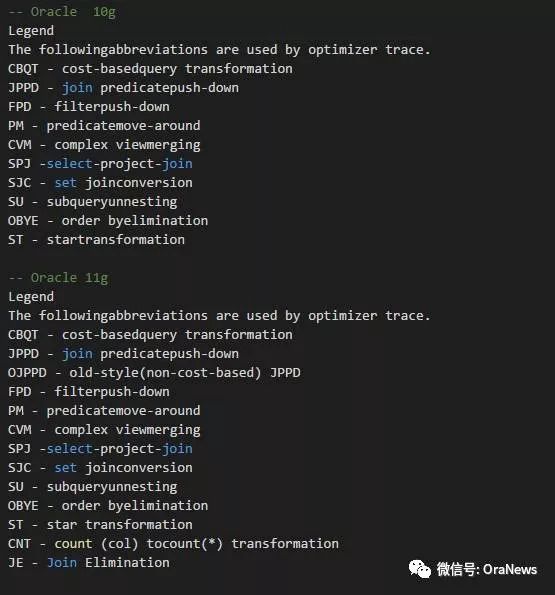The image size is (555, 595).
Task: Click the first 'Legend' heading
Action: pos(31,31)
